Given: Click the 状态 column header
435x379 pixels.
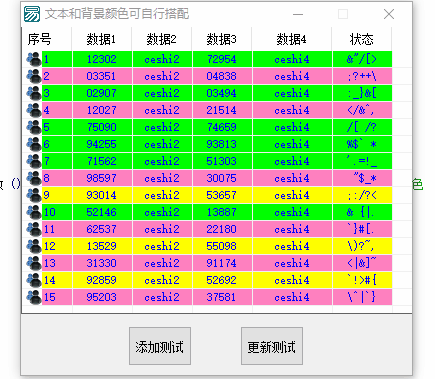Looking at the screenshot, I should tap(362, 39).
